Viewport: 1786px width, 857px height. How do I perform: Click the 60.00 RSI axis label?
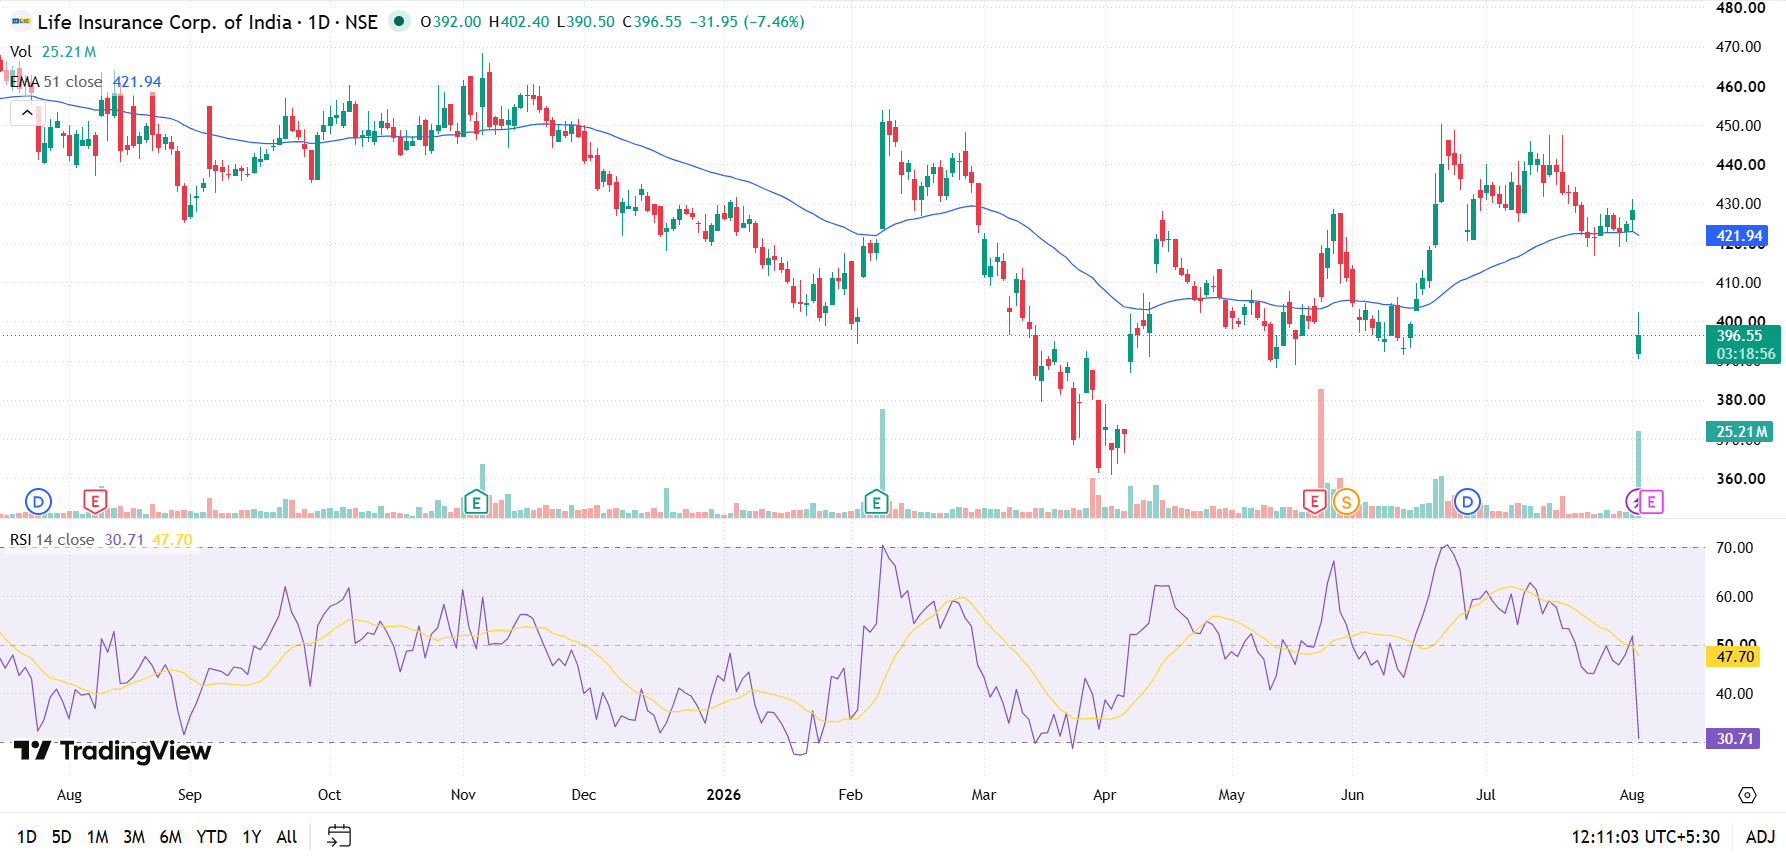1735,596
